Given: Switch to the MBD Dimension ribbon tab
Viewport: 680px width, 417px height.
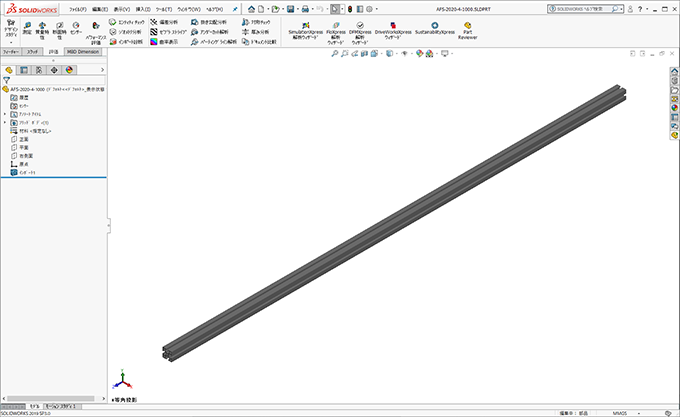Looking at the screenshot, I should click(83, 51).
